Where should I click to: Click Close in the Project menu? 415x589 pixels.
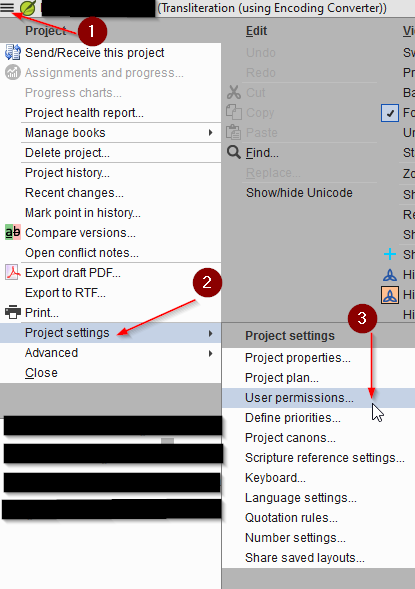click(41, 373)
